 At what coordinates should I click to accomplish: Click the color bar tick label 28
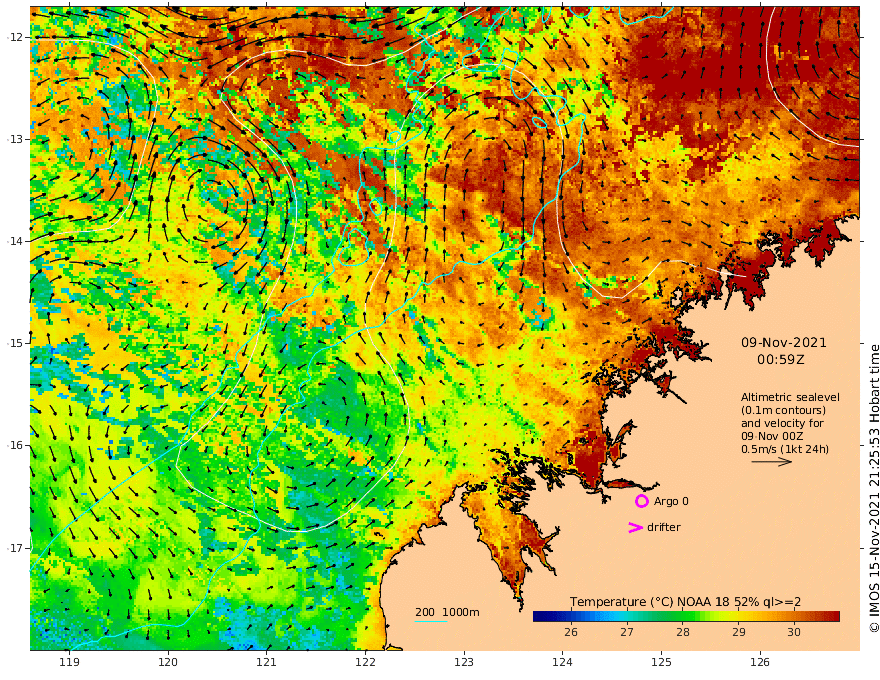click(682, 632)
